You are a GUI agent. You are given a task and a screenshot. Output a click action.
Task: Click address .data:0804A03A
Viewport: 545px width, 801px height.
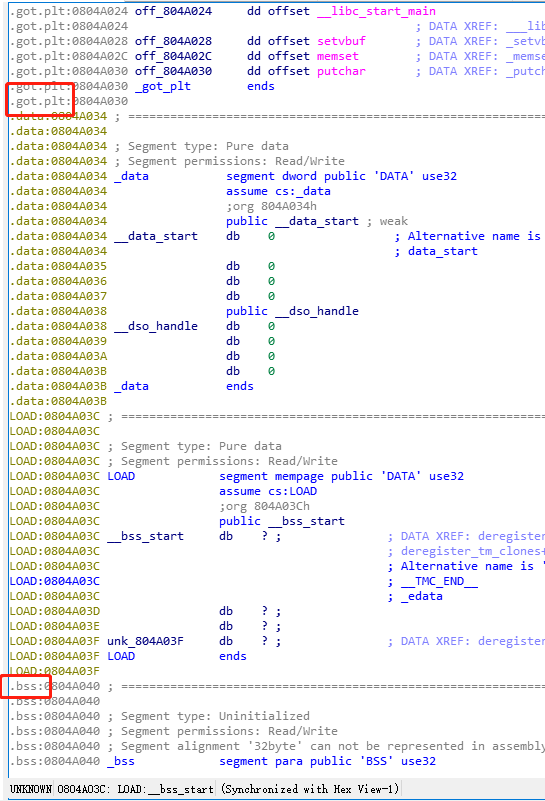pyautogui.click(x=58, y=356)
